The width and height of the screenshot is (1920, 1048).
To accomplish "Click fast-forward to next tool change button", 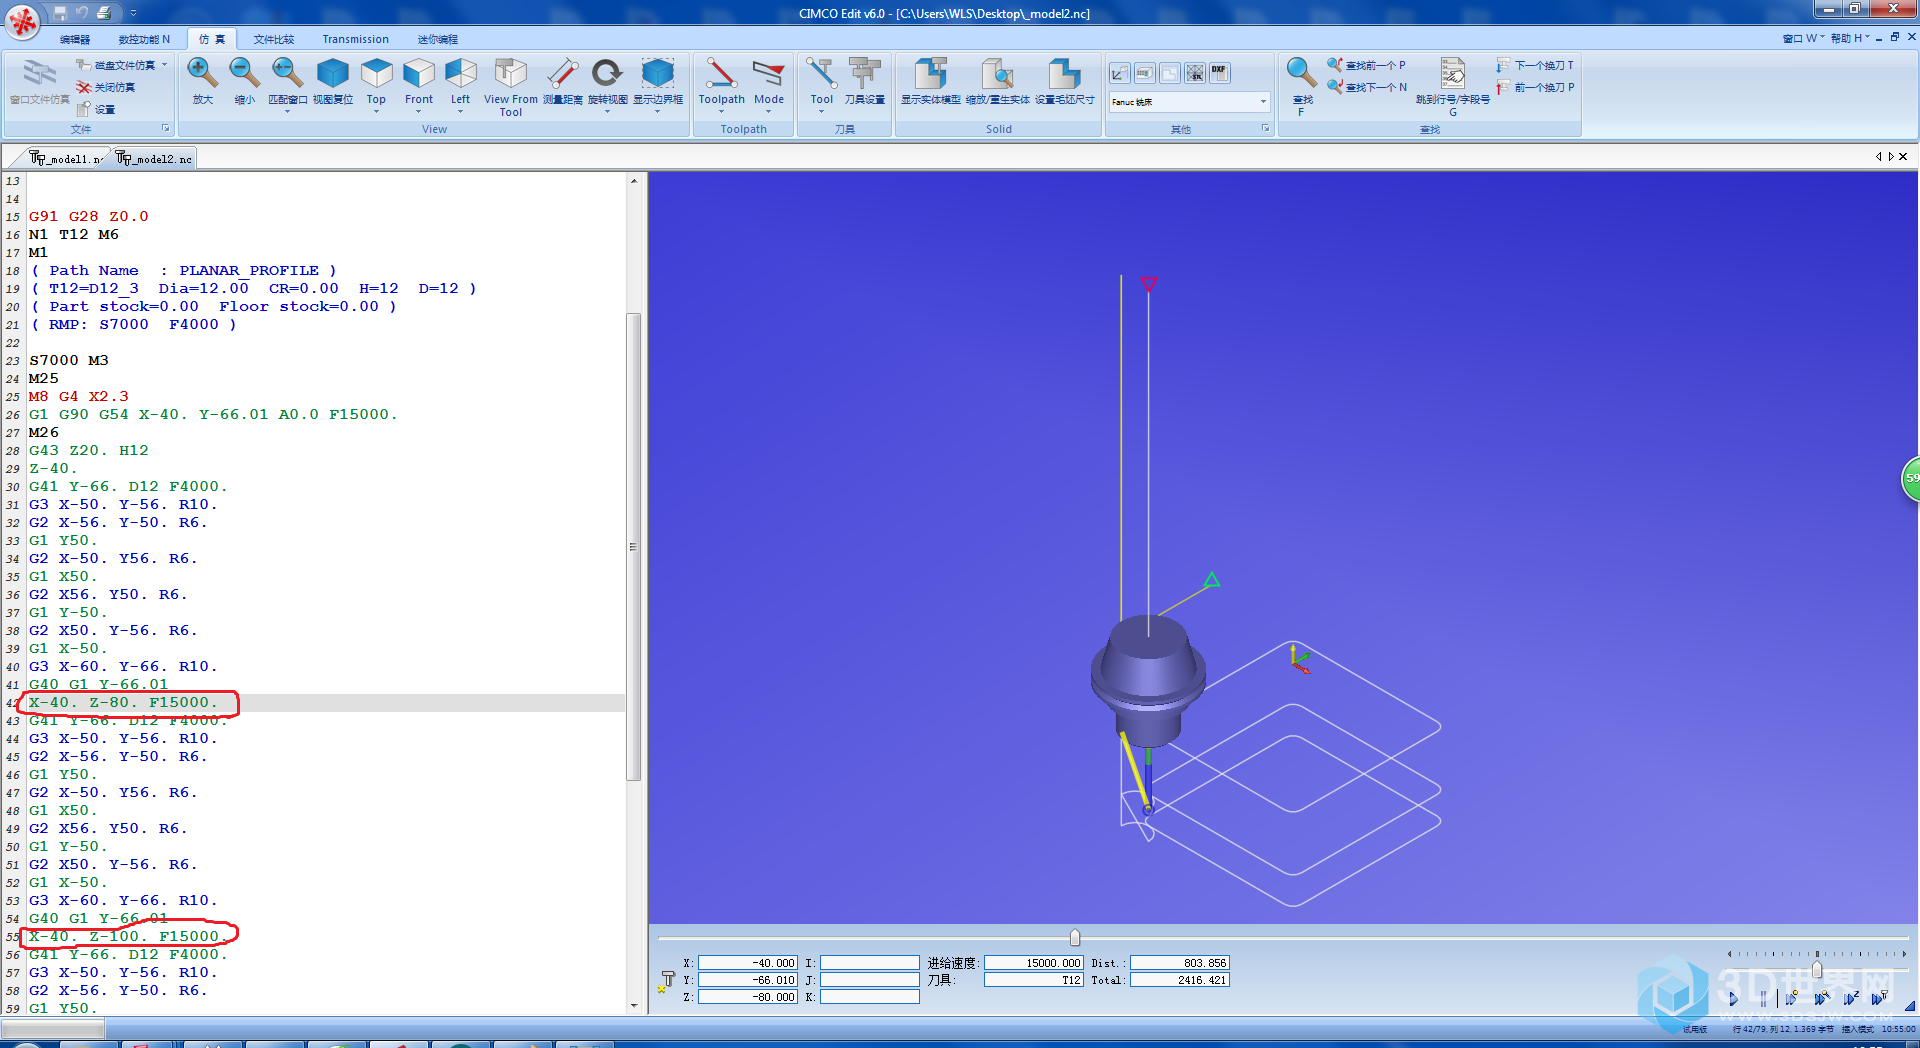I will coord(1880,998).
